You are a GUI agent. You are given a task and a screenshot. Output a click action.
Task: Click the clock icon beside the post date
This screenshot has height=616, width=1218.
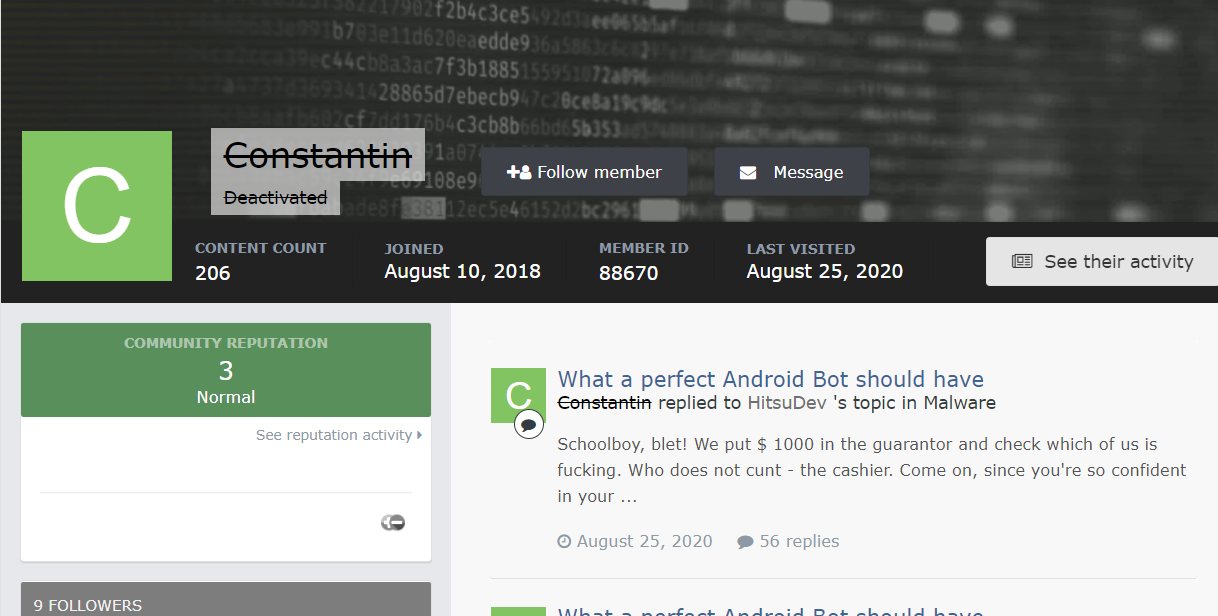pos(564,541)
